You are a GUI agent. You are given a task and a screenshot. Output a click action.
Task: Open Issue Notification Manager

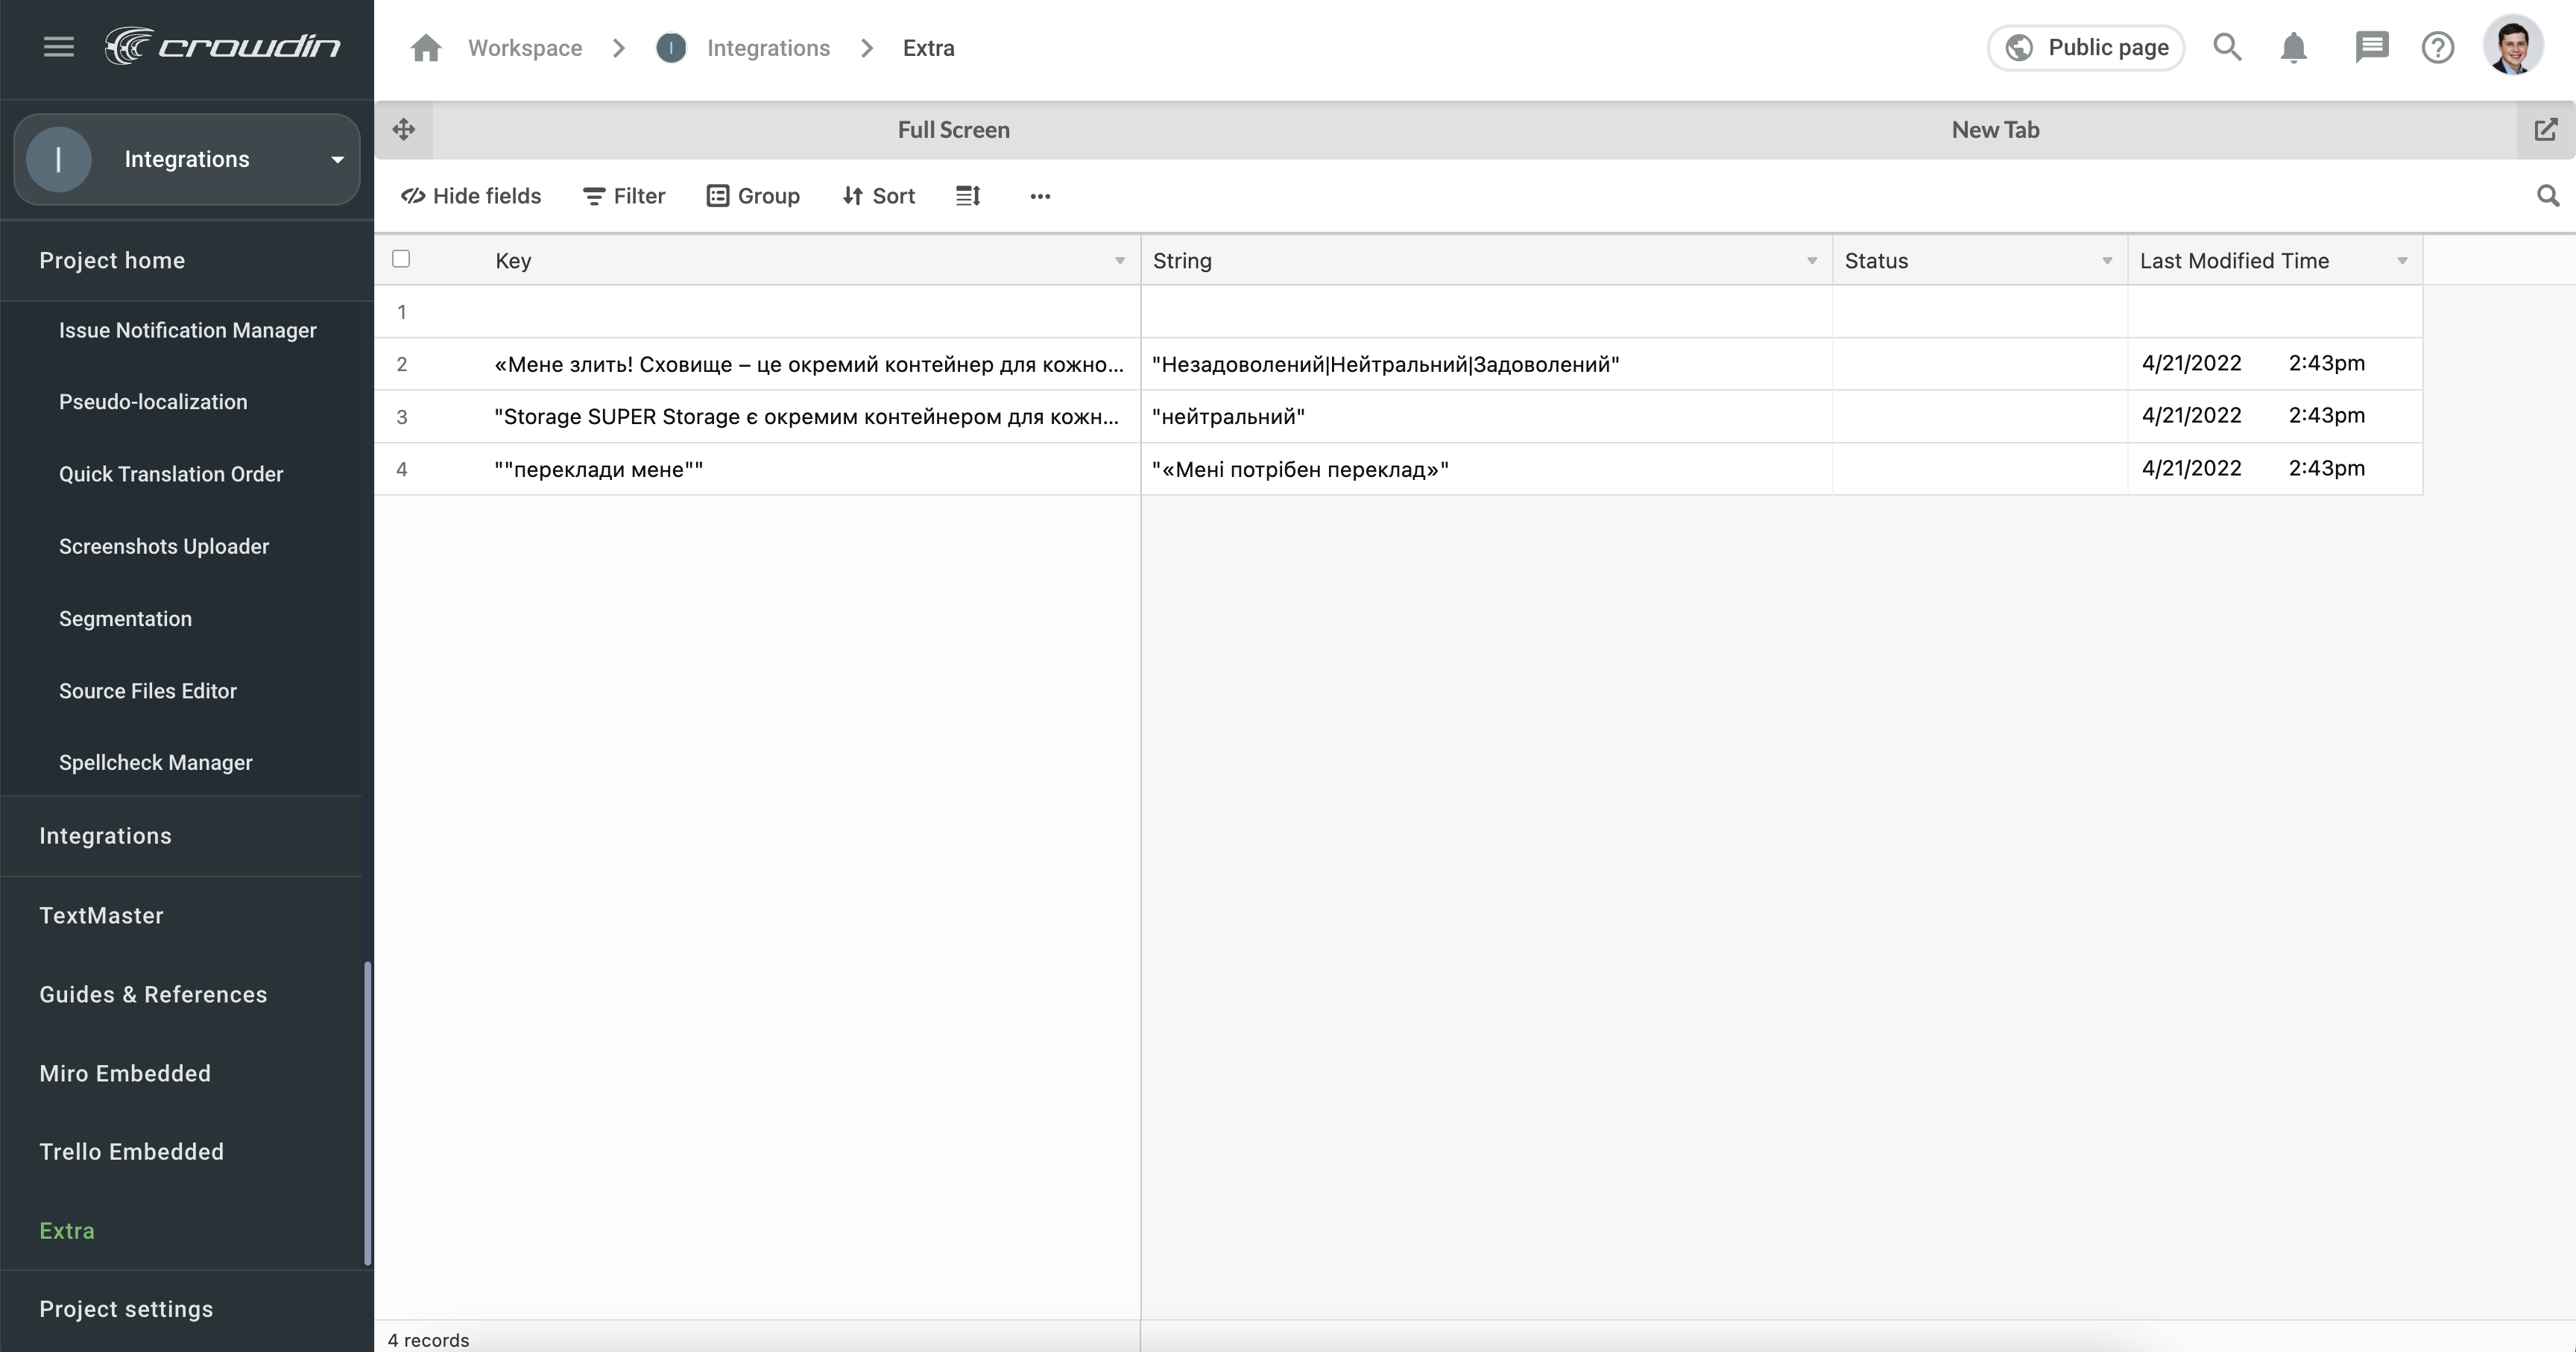pyautogui.click(x=187, y=330)
